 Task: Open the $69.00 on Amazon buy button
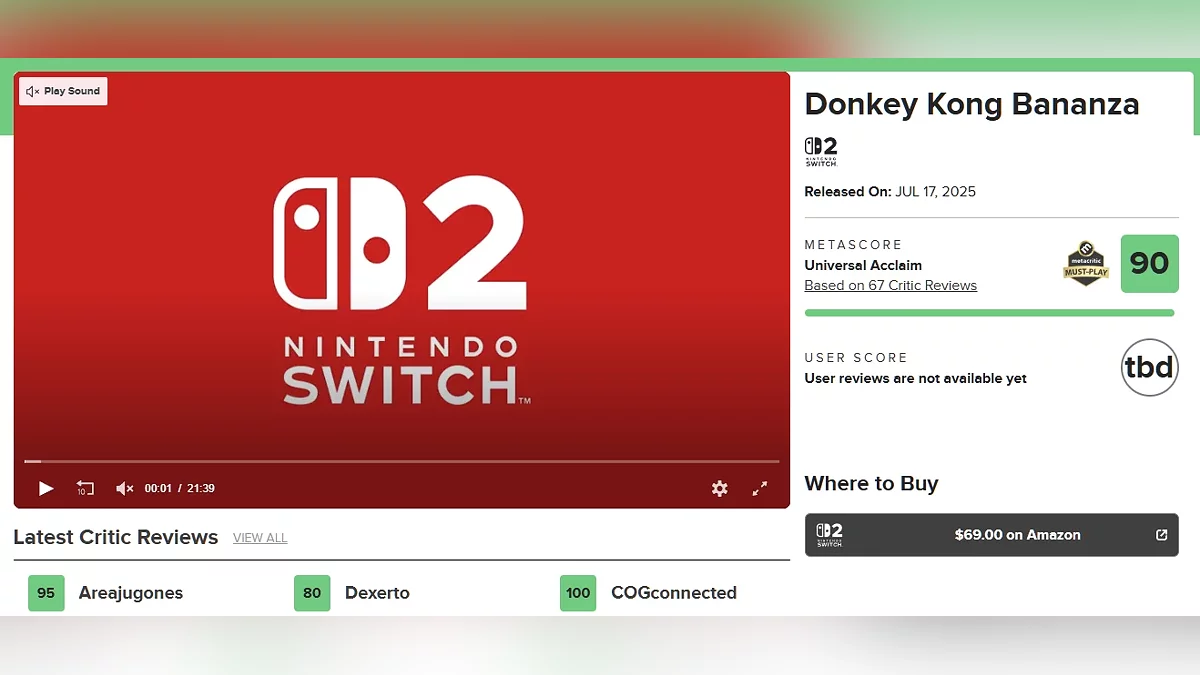click(992, 535)
